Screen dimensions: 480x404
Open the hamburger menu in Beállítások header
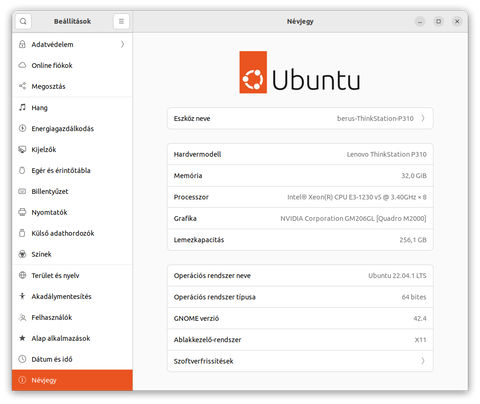(121, 21)
